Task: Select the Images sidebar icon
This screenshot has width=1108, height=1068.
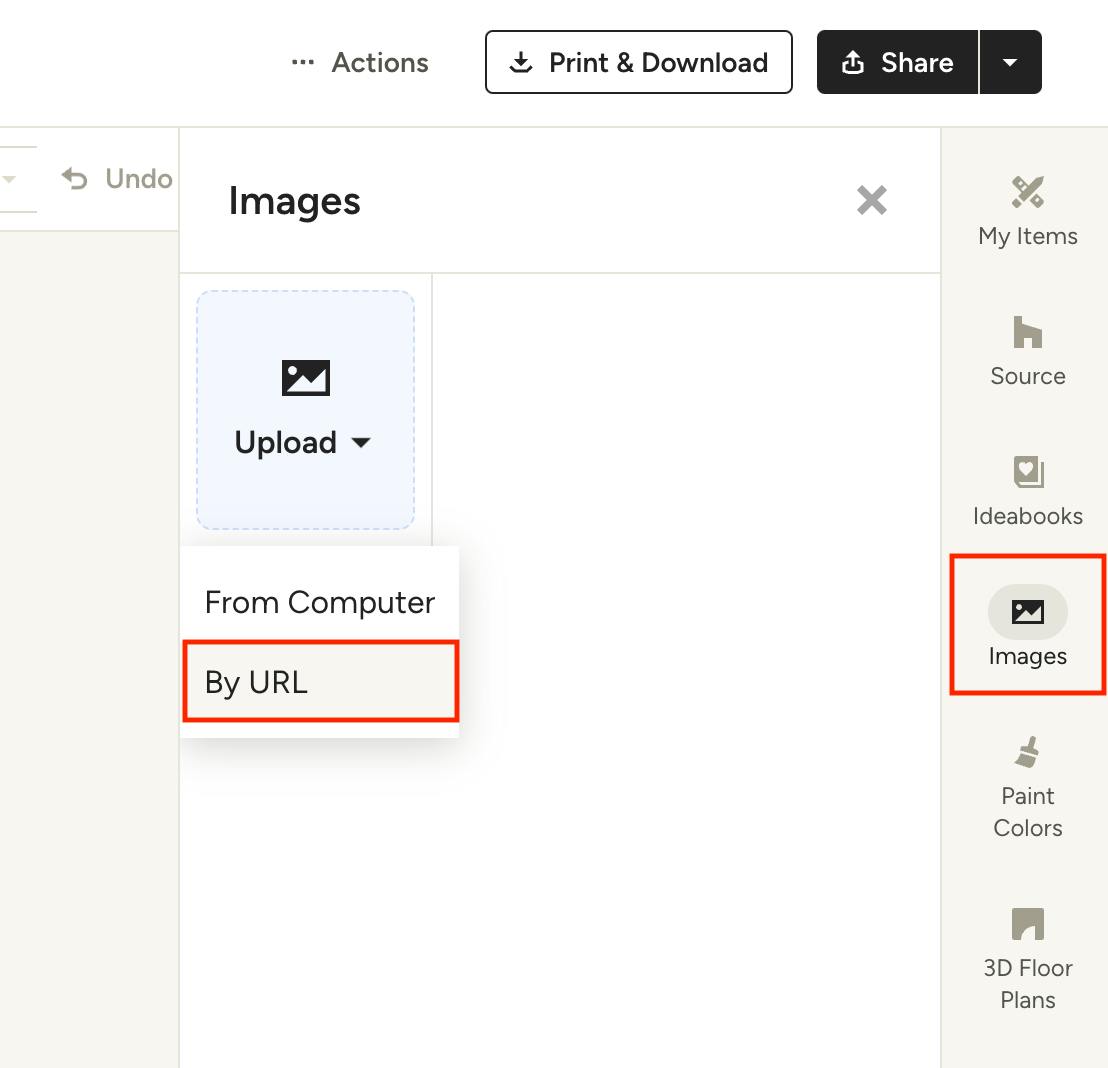Action: pos(1027,612)
